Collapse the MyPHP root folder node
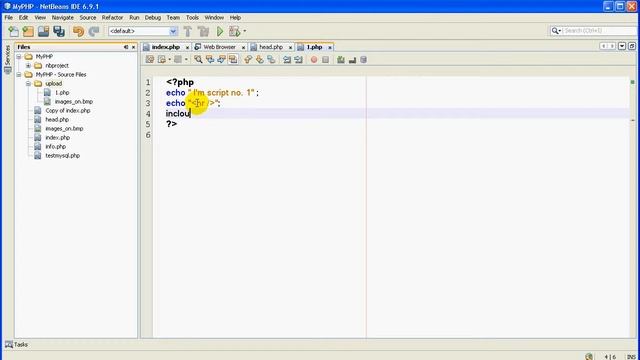This screenshot has height=360, width=640. (19, 56)
